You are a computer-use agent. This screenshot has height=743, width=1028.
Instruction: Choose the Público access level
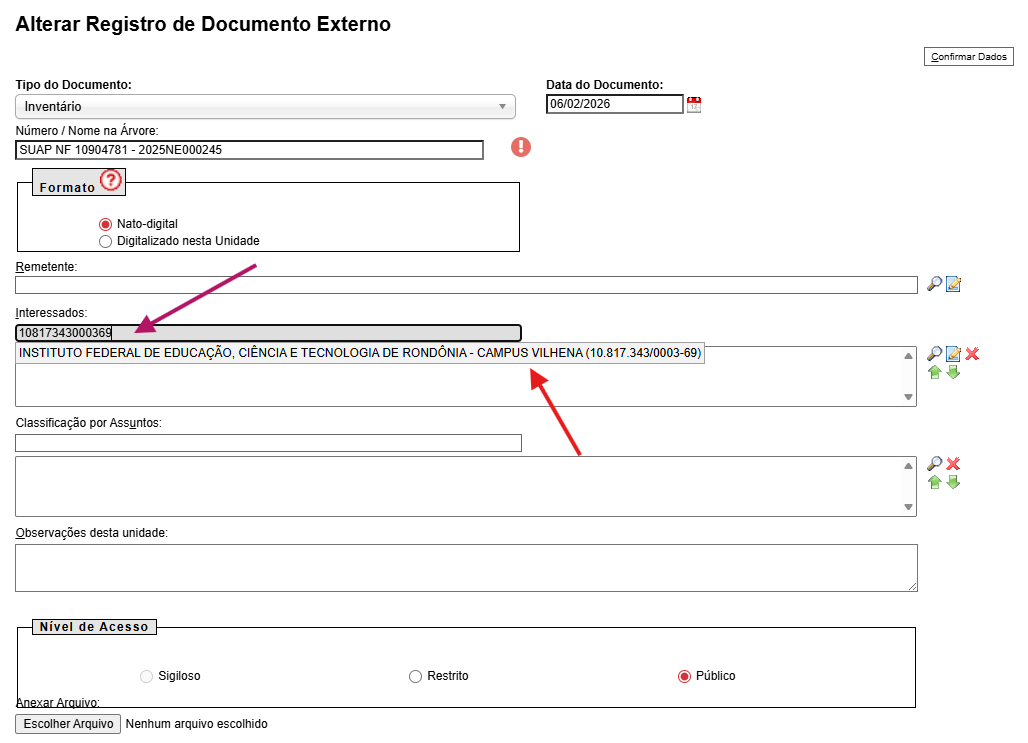point(685,677)
